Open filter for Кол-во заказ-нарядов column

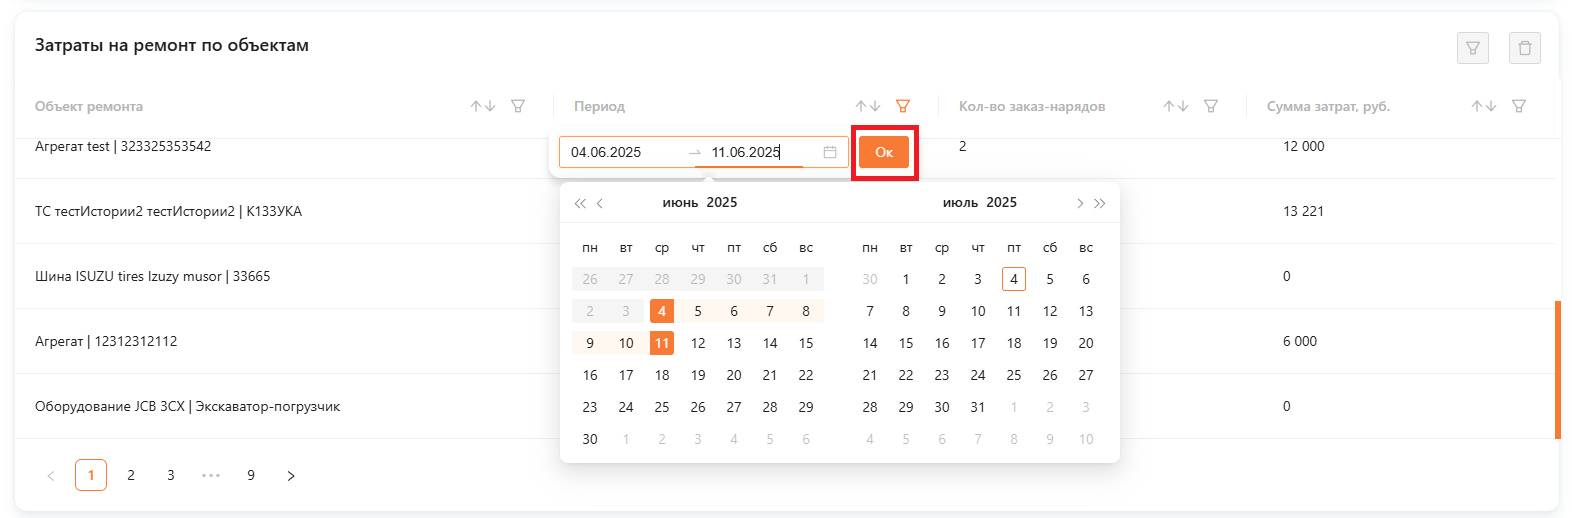pos(1211,106)
